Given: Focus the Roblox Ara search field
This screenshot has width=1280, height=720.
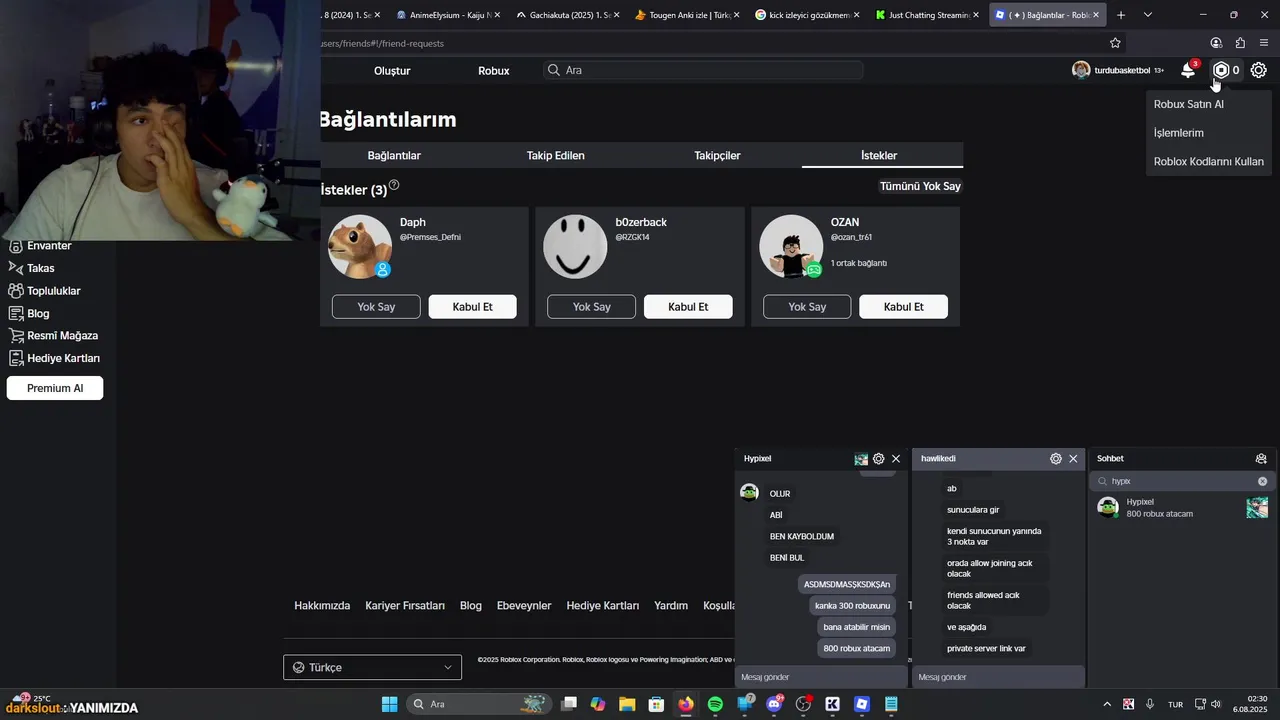Looking at the screenshot, I should coord(703,70).
